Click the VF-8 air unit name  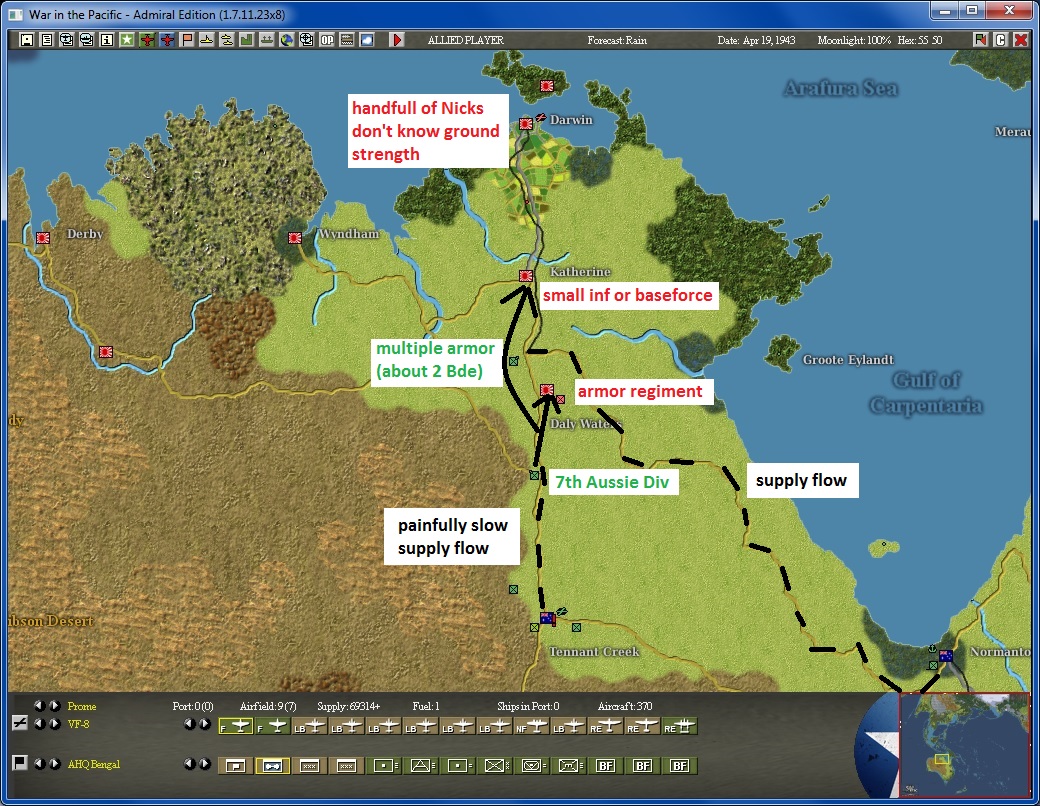coord(78,724)
